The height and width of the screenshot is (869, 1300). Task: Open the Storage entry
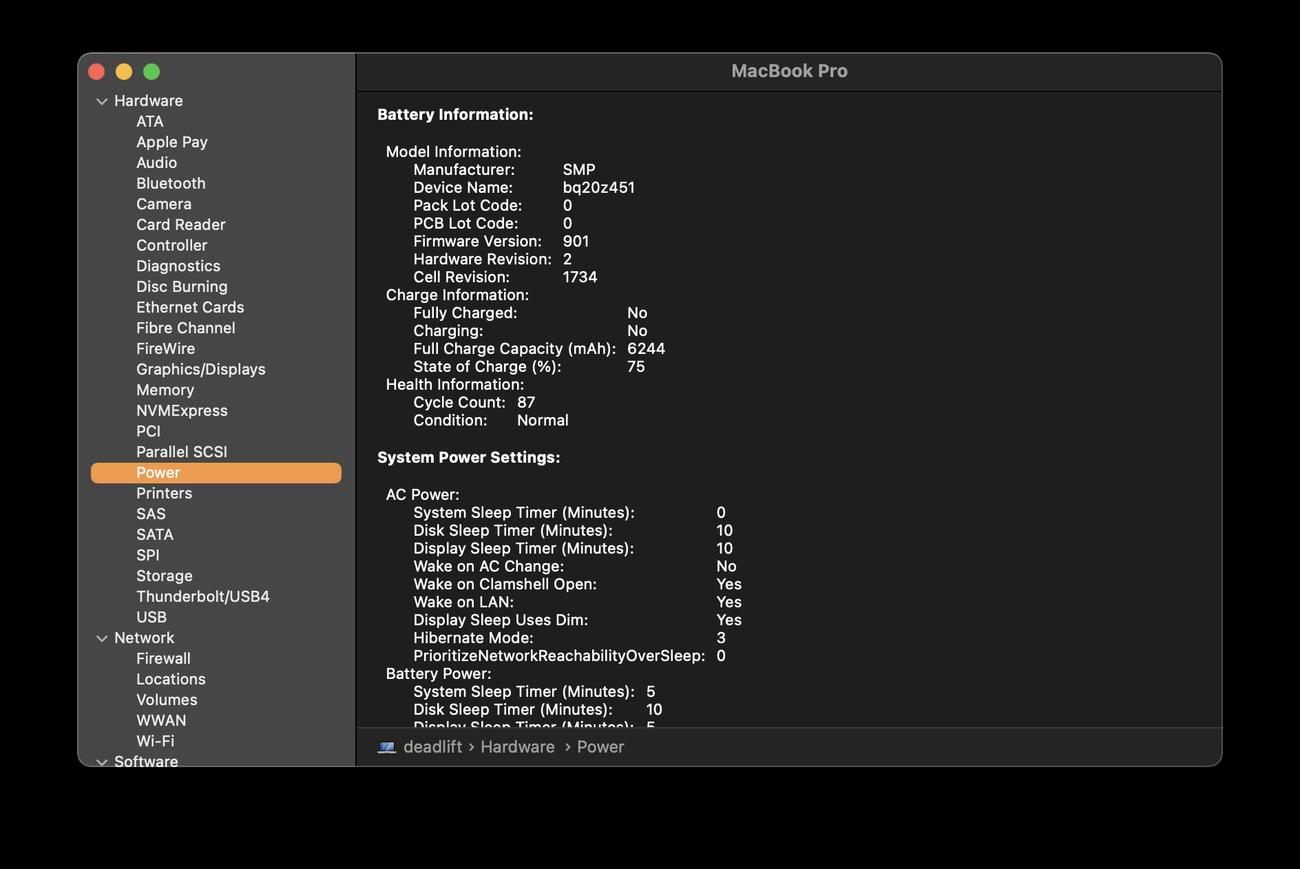(x=164, y=576)
